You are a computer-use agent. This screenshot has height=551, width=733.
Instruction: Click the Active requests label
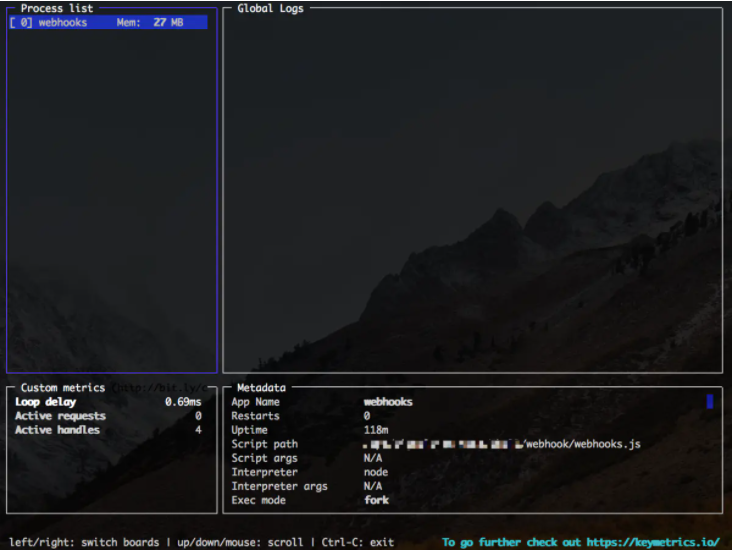point(60,416)
